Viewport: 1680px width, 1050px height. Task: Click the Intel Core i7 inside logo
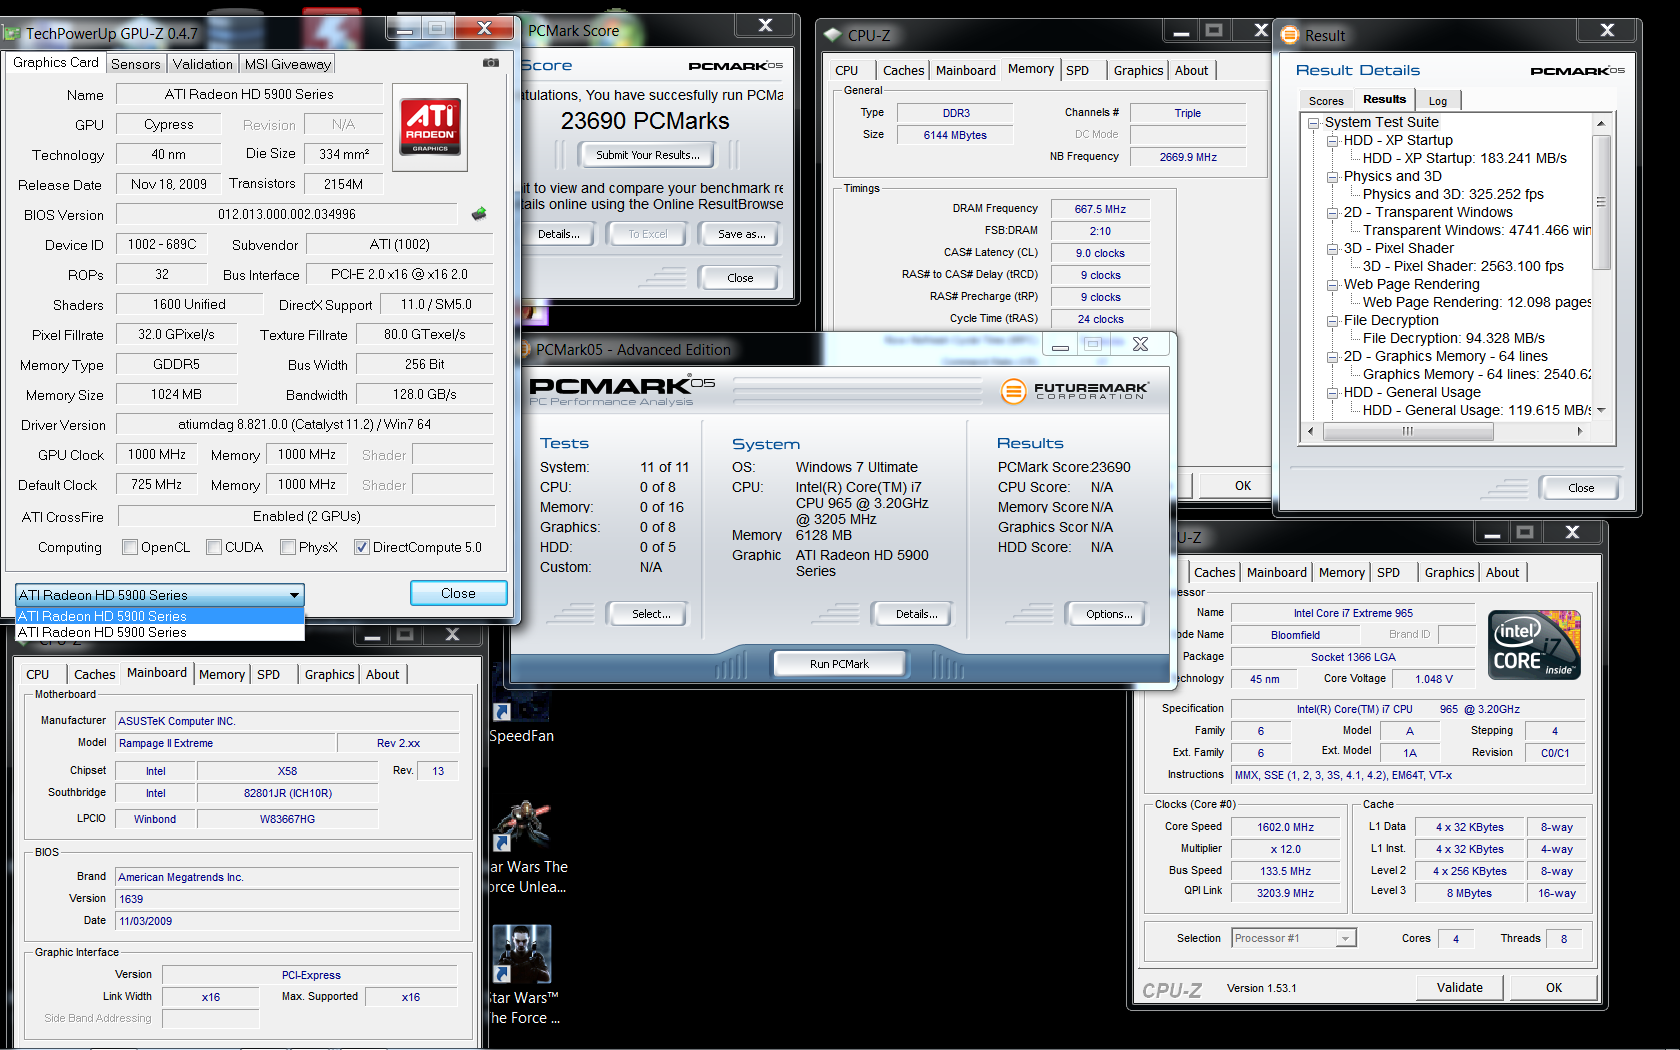1534,645
